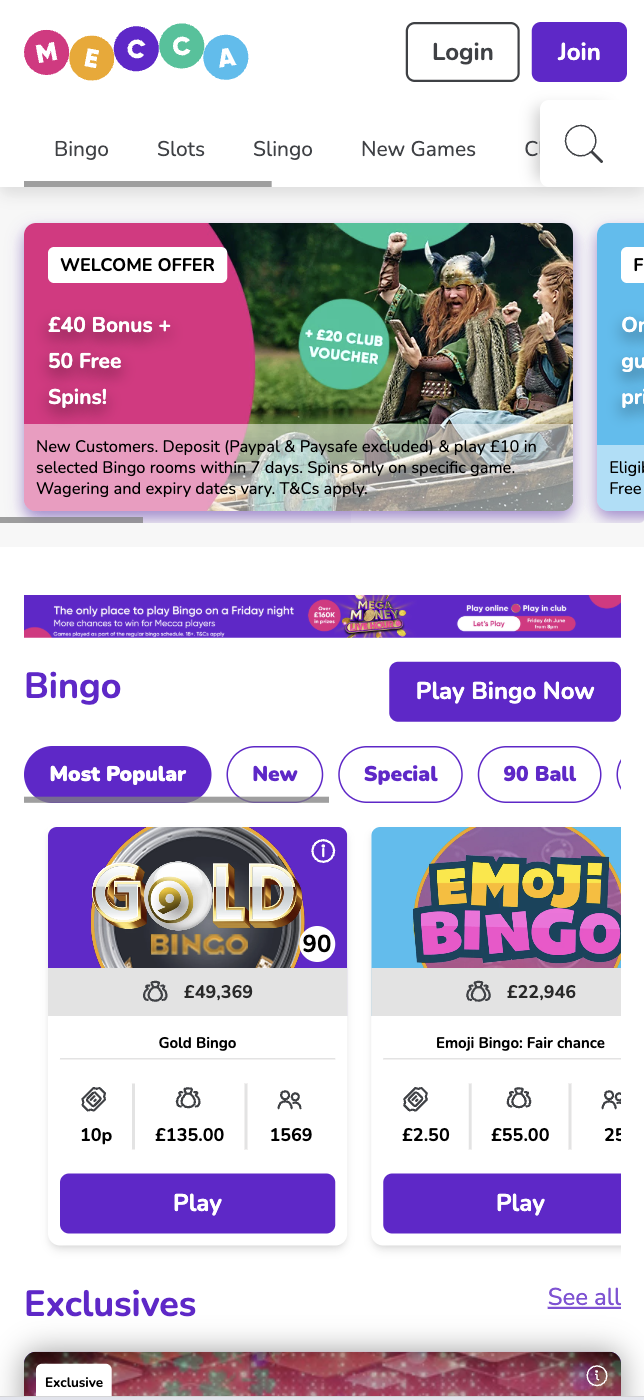Open the New Games section
Viewport: 644px width, 1400px height.
418,148
